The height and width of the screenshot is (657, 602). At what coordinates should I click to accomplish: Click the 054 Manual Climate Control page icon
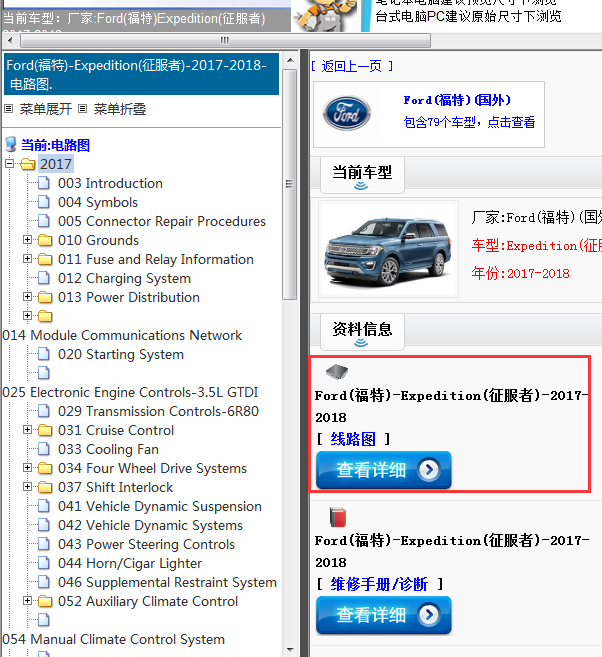pyautogui.click(x=44, y=620)
